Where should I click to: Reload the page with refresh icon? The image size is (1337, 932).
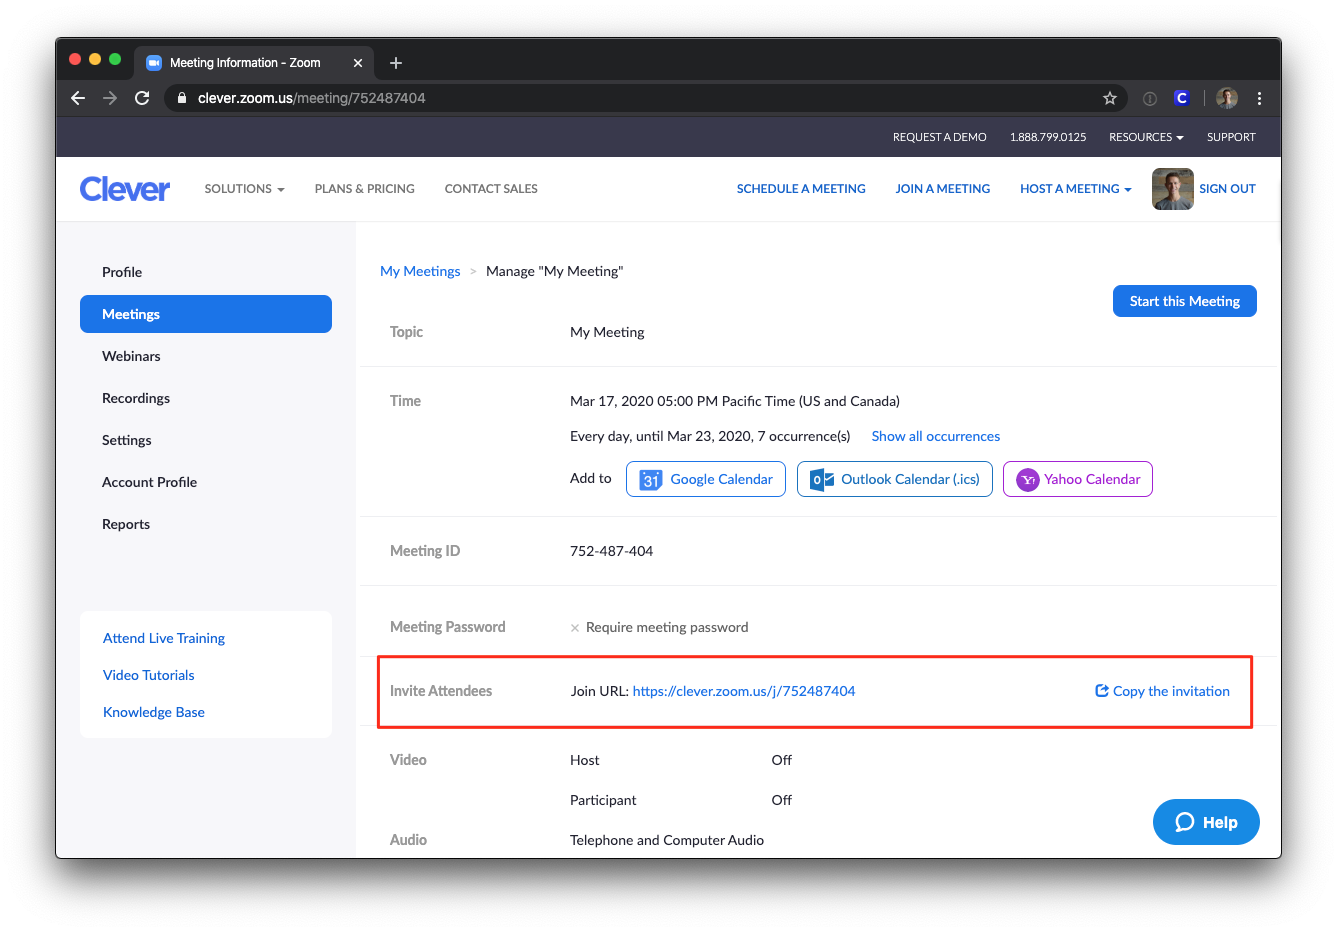click(142, 98)
